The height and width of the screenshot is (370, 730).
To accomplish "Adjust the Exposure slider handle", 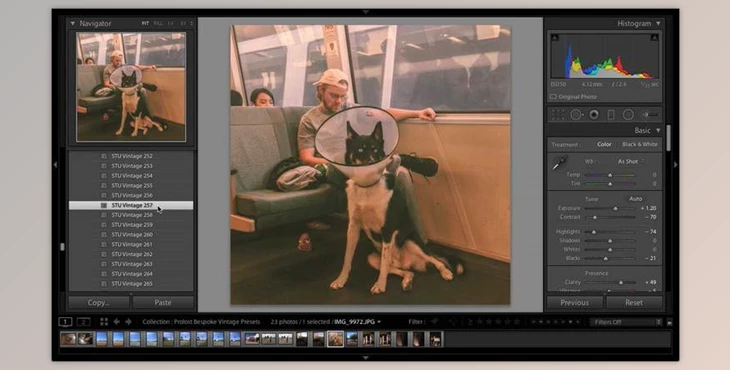I will [x=615, y=209].
